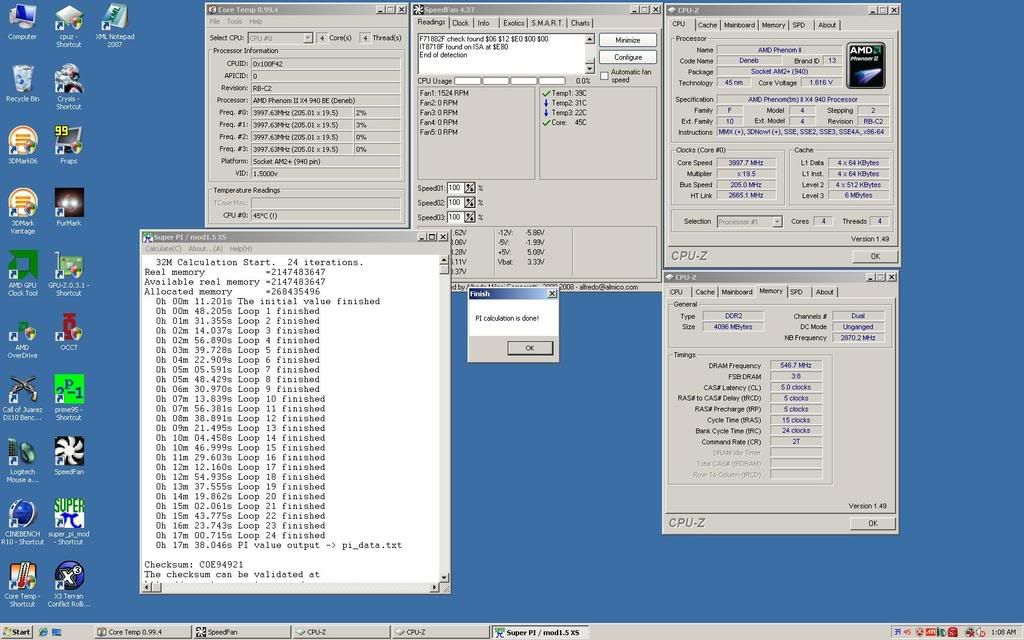
Task: Click the SpeedFan log scrollbar down arrow
Action: tap(589, 69)
